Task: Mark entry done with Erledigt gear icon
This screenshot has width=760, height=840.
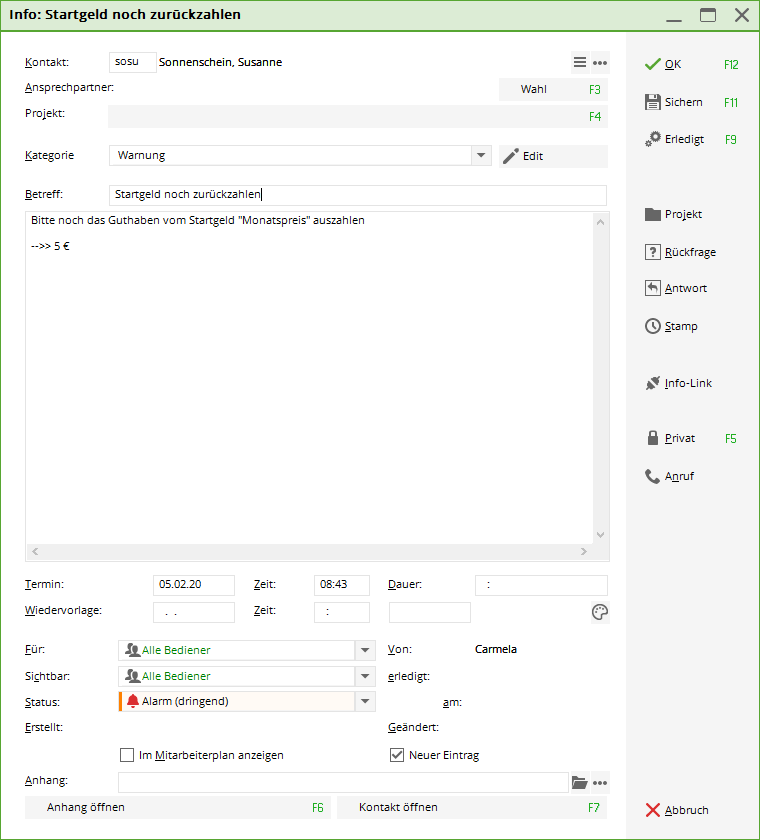Action: pyautogui.click(x=653, y=139)
